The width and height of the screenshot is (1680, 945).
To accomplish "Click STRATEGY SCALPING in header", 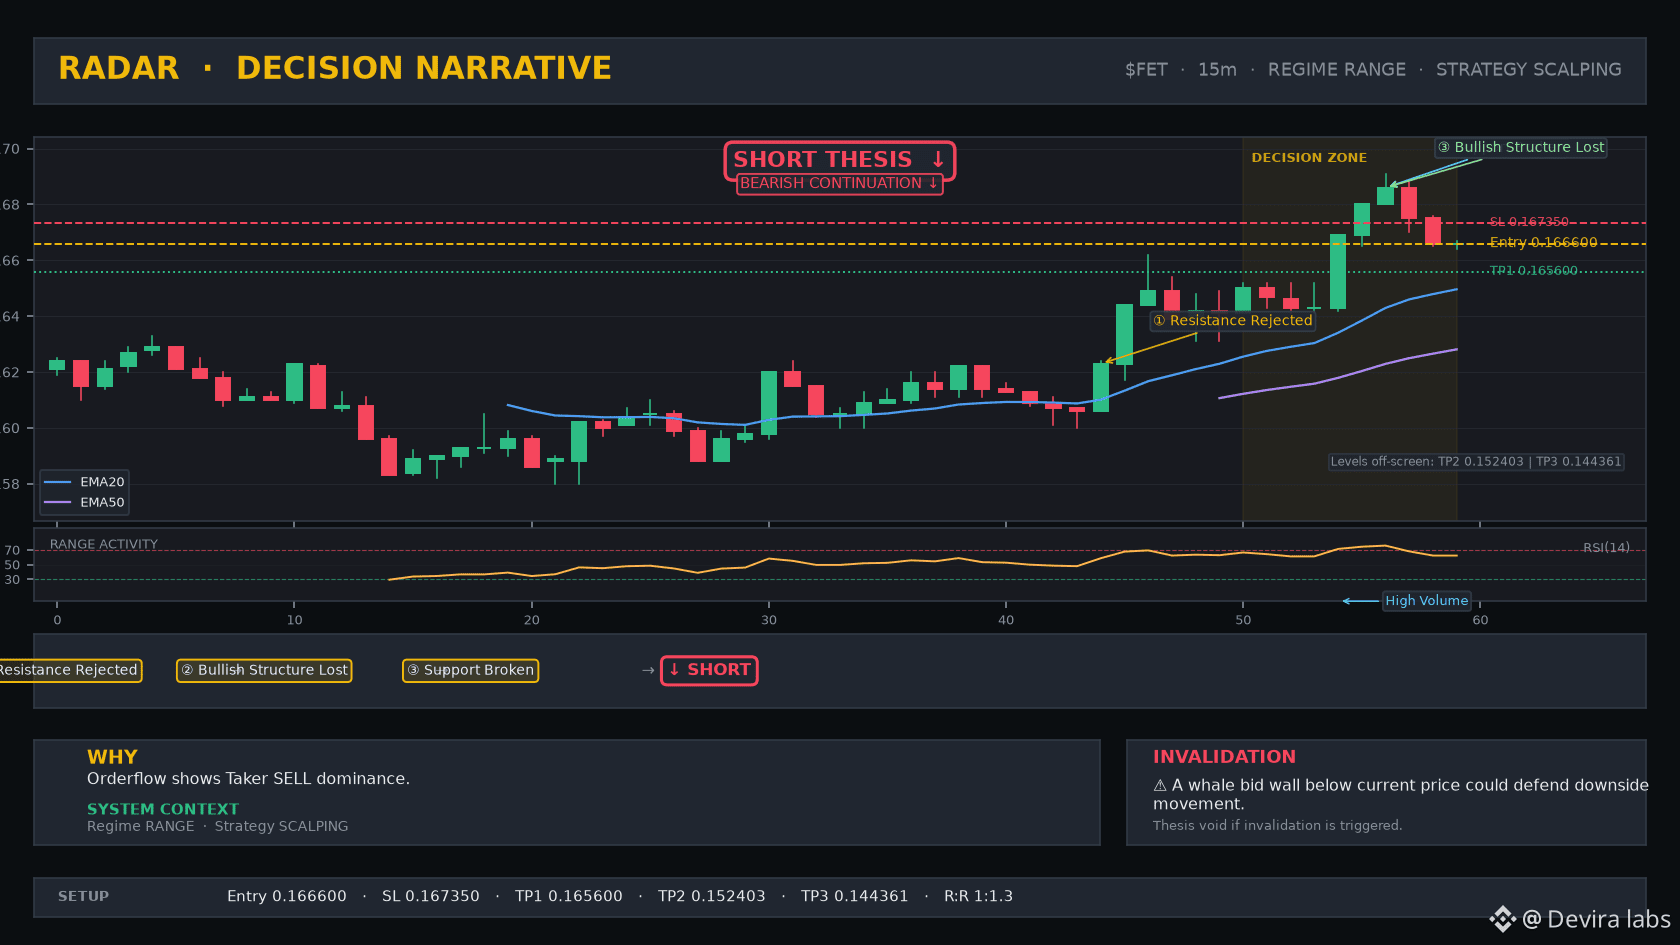I will pyautogui.click(x=1528, y=69).
